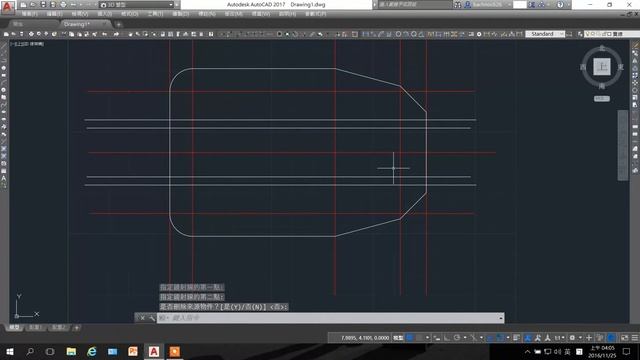Click the command line customize wrench icon
Image resolution: width=640 pixels, height=360 pixels.
(152, 318)
